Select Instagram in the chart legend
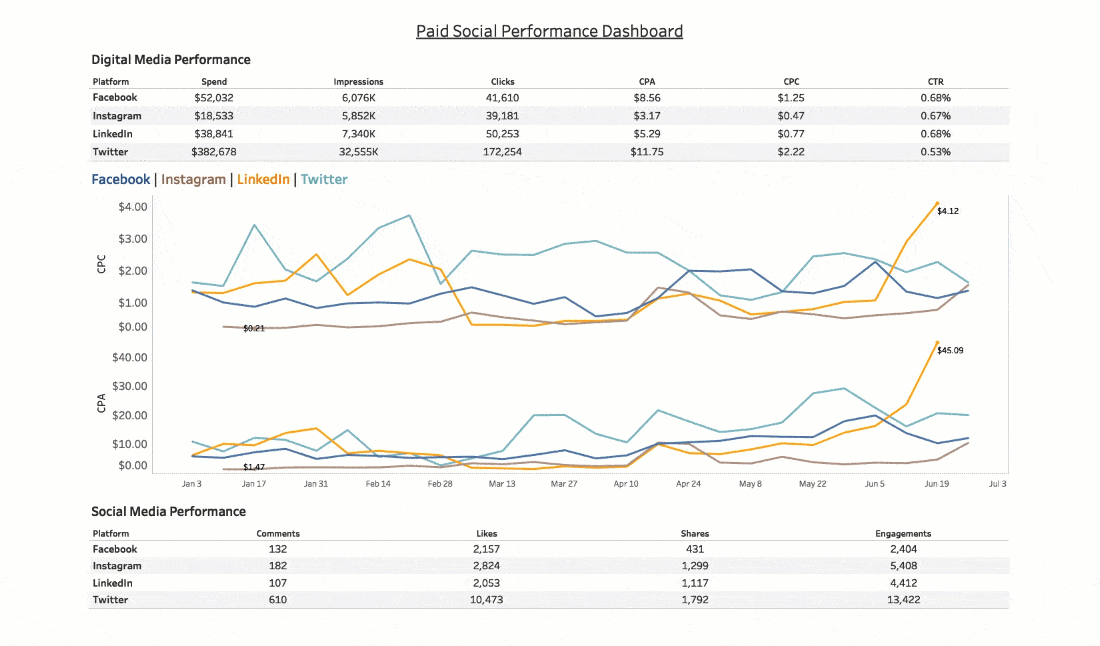This screenshot has height=646, width=1100. tap(193, 180)
